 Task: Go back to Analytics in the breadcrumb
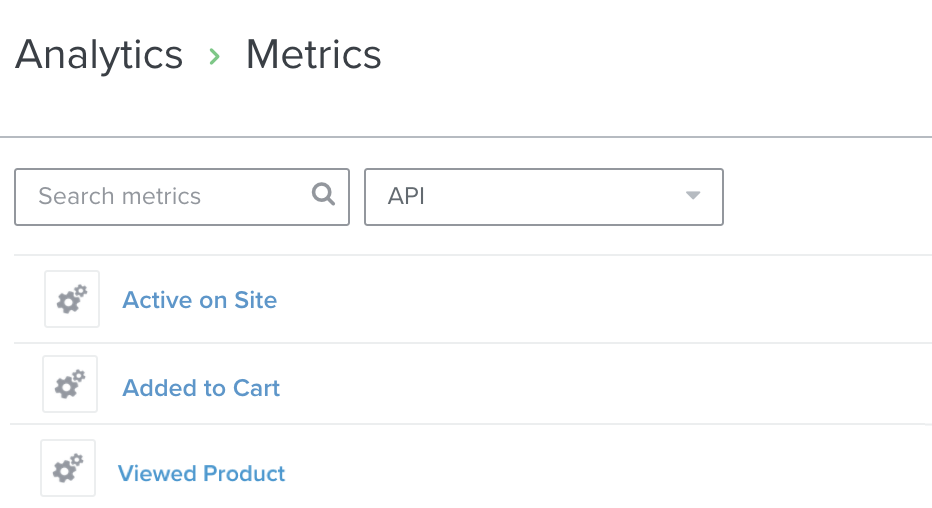pos(99,54)
